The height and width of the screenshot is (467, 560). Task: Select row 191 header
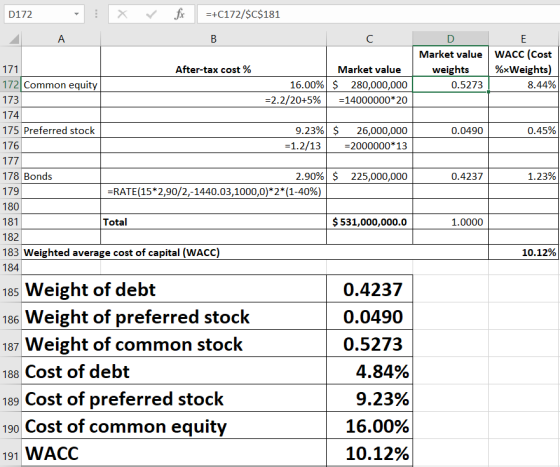click(10, 453)
